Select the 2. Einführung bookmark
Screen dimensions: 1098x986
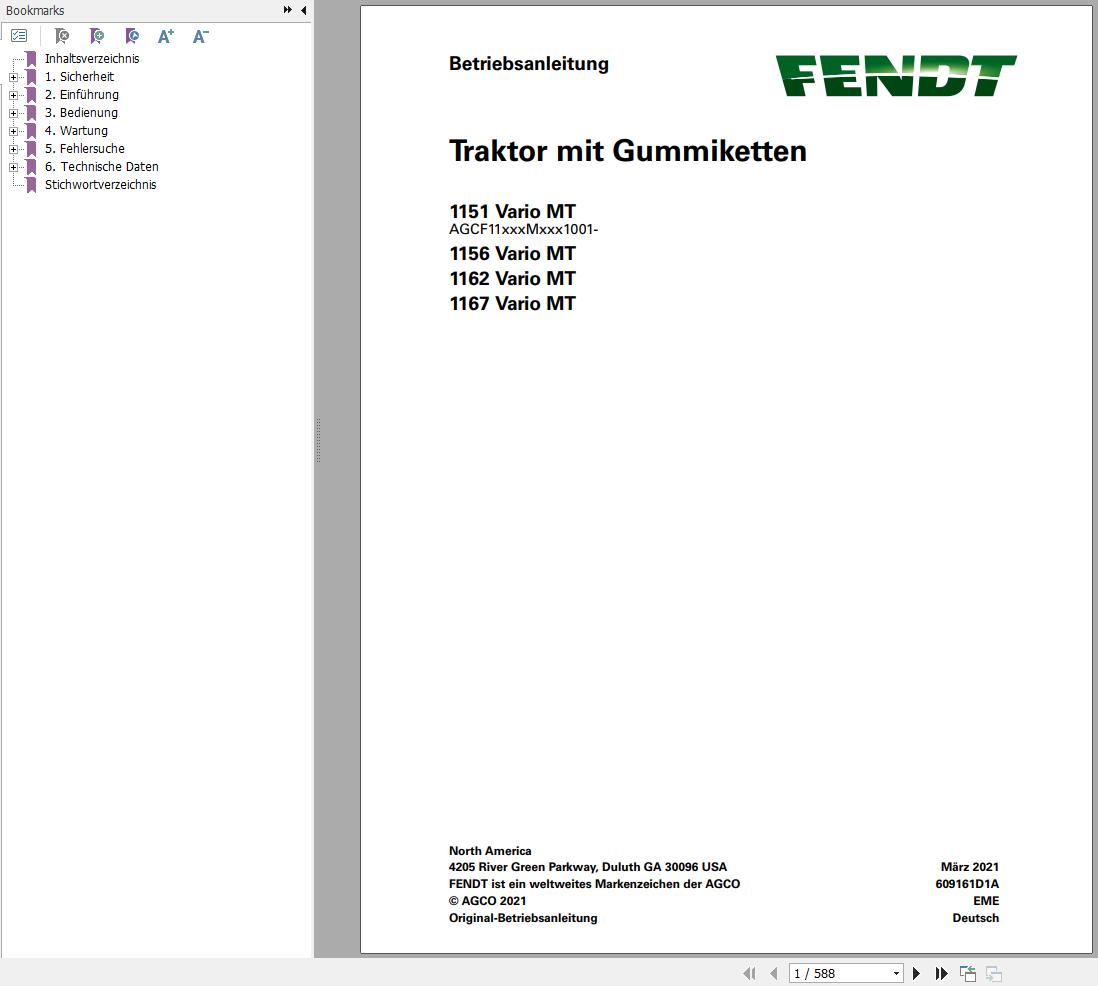[82, 95]
